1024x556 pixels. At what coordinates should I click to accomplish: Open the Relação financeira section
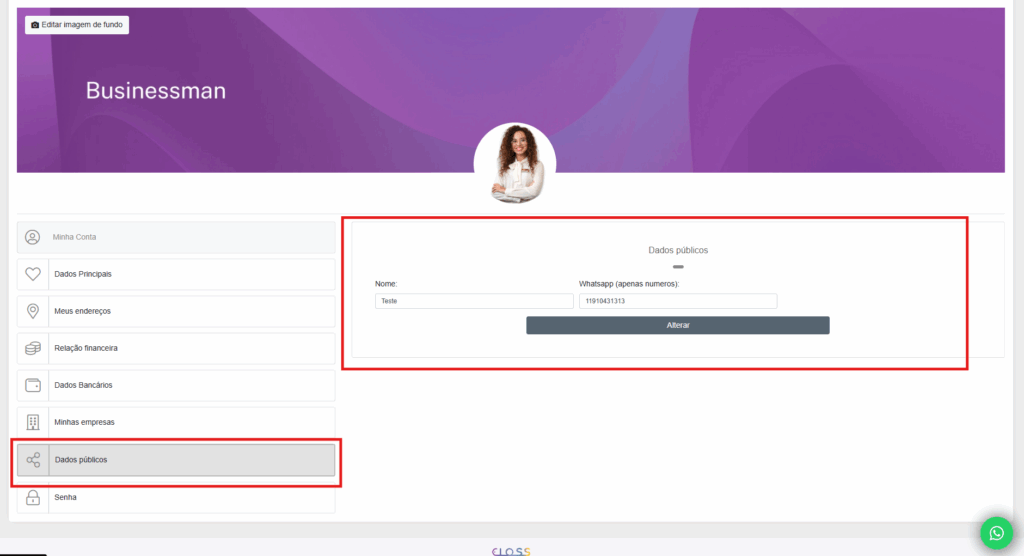(x=176, y=348)
